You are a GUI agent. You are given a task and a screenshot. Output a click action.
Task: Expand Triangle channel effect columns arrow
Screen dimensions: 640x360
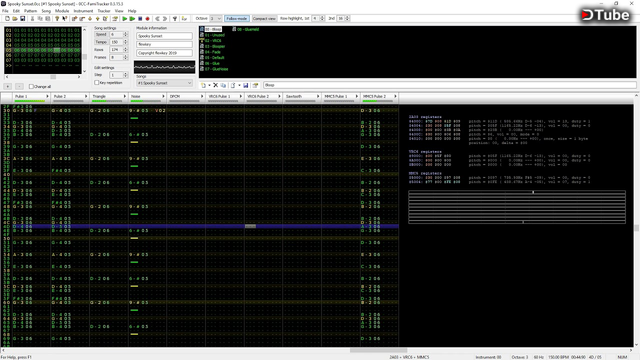pyautogui.click(x=124, y=96)
